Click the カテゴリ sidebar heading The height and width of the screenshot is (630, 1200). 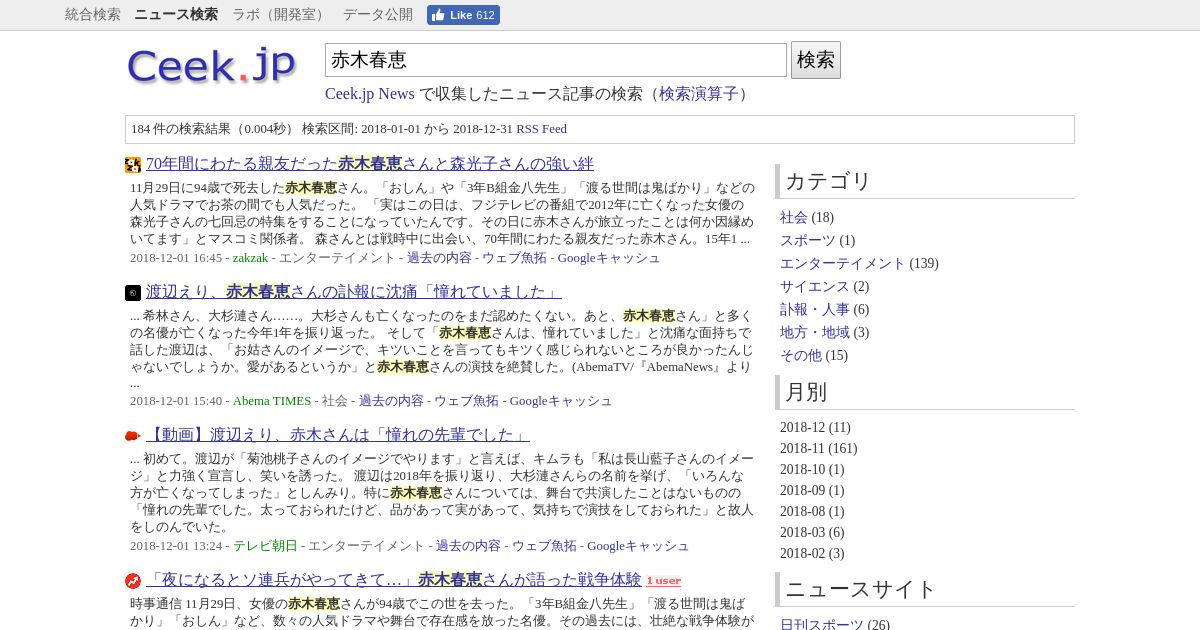[828, 181]
